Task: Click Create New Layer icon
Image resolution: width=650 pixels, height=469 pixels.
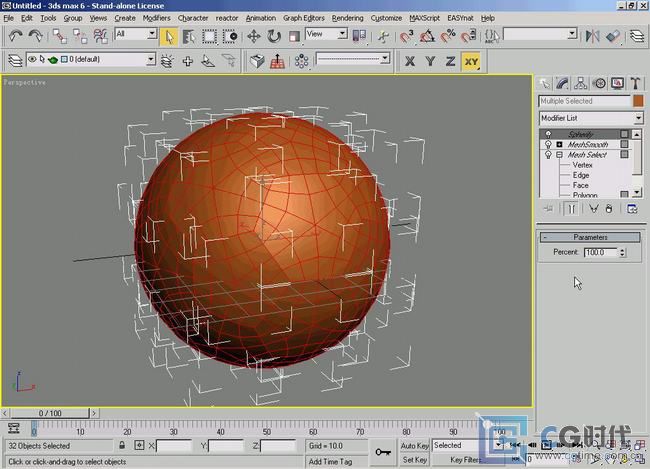Action: (x=167, y=61)
